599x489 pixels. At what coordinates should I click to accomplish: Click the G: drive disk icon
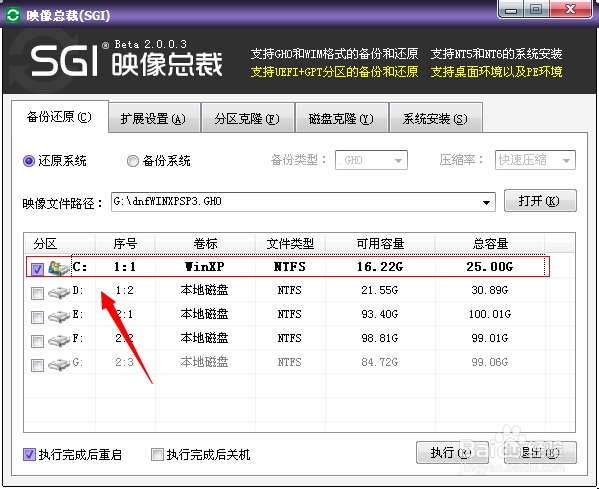[59, 364]
